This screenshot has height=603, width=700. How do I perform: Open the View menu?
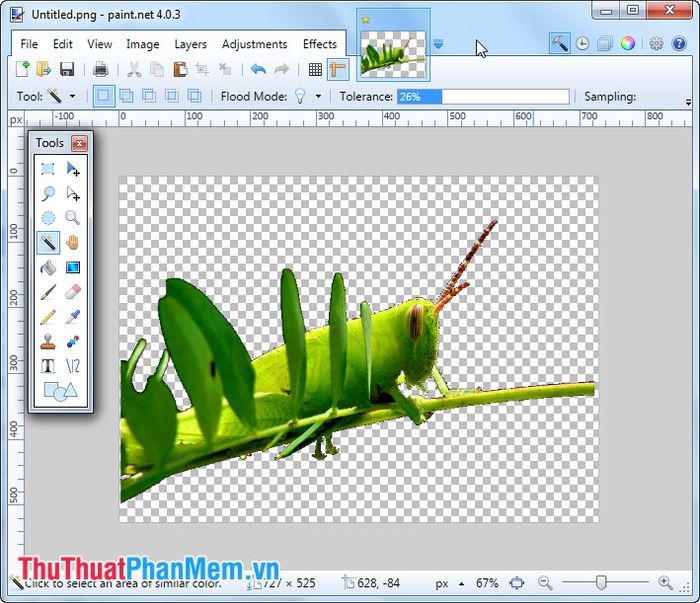tap(100, 44)
